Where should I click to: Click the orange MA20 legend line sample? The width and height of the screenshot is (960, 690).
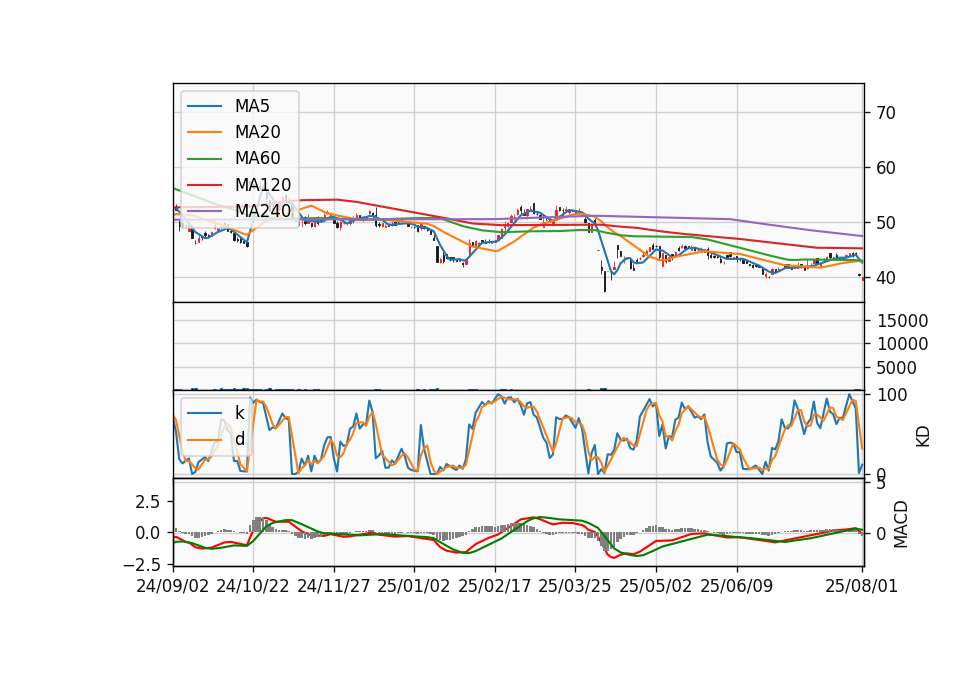pos(204,132)
